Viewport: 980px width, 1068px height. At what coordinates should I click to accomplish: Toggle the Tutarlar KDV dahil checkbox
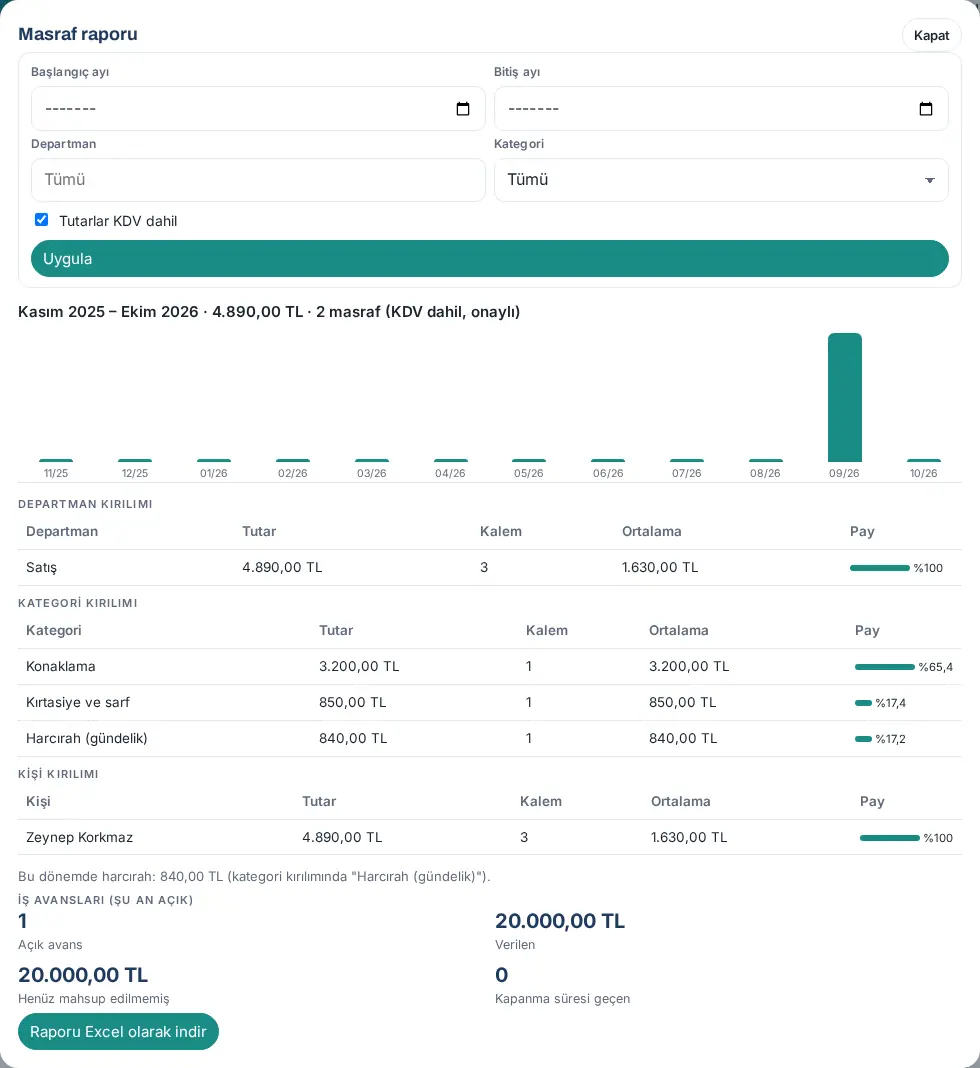coord(42,219)
